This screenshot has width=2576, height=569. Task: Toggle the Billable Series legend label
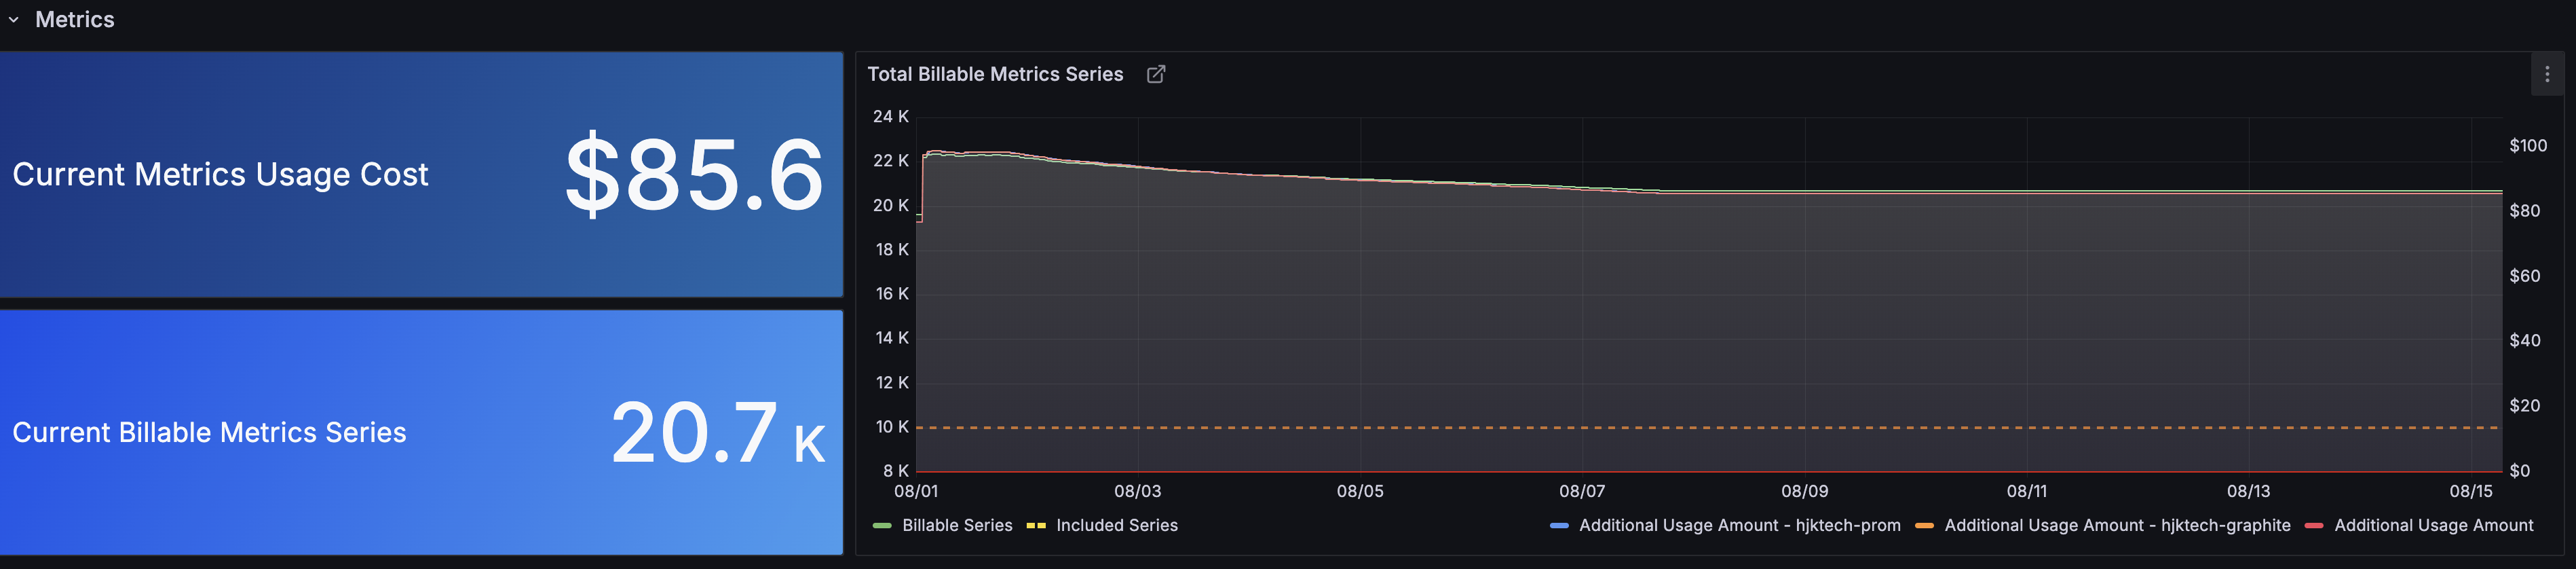956,525
